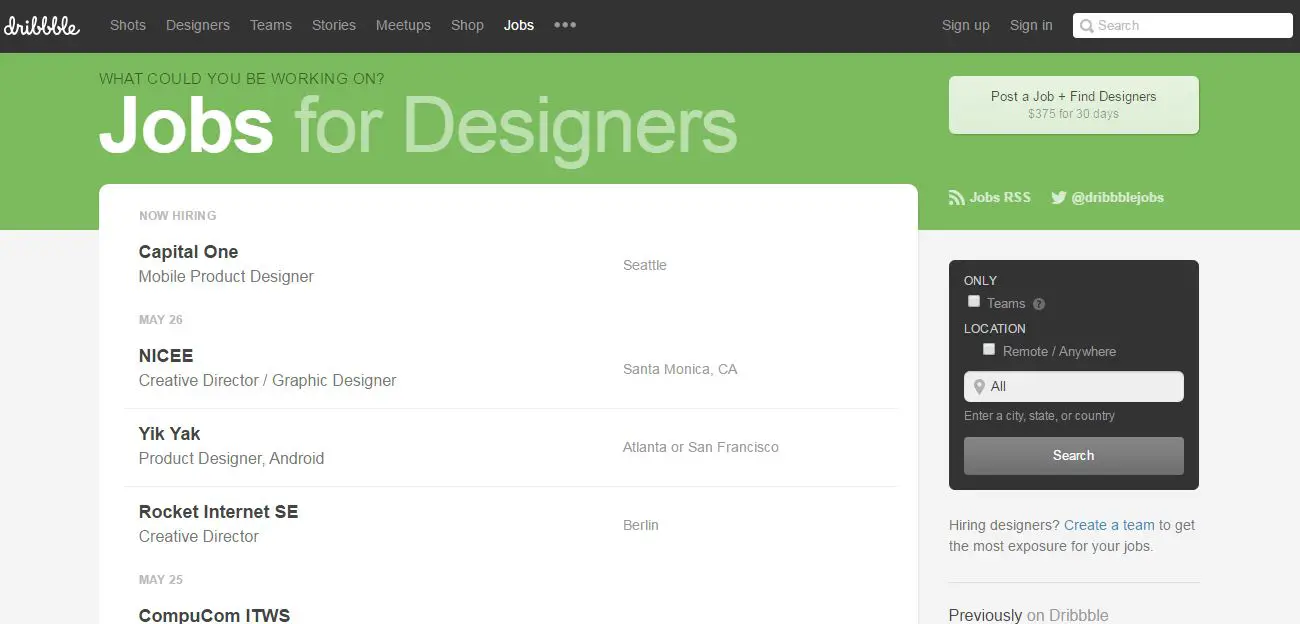Open Stories in the navigation

click(x=334, y=25)
